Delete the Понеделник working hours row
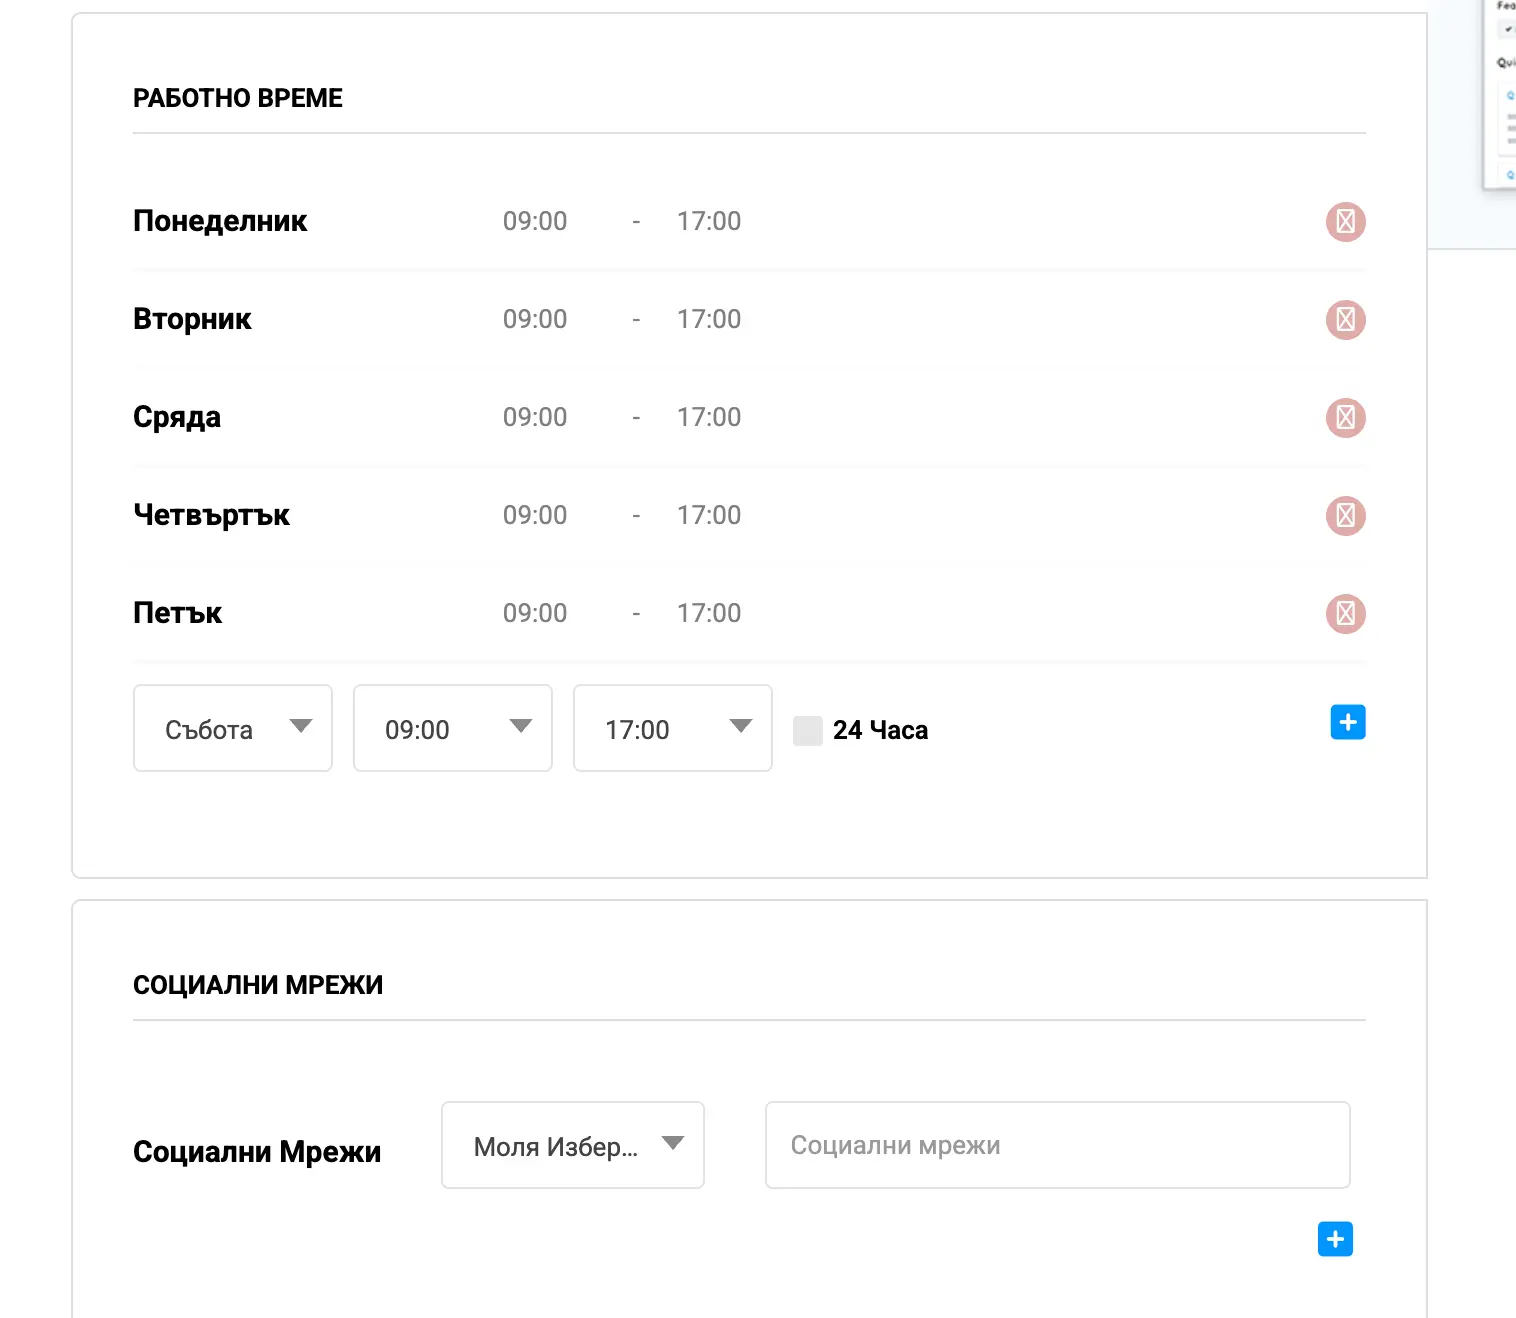This screenshot has width=1516, height=1318. 1345,221
